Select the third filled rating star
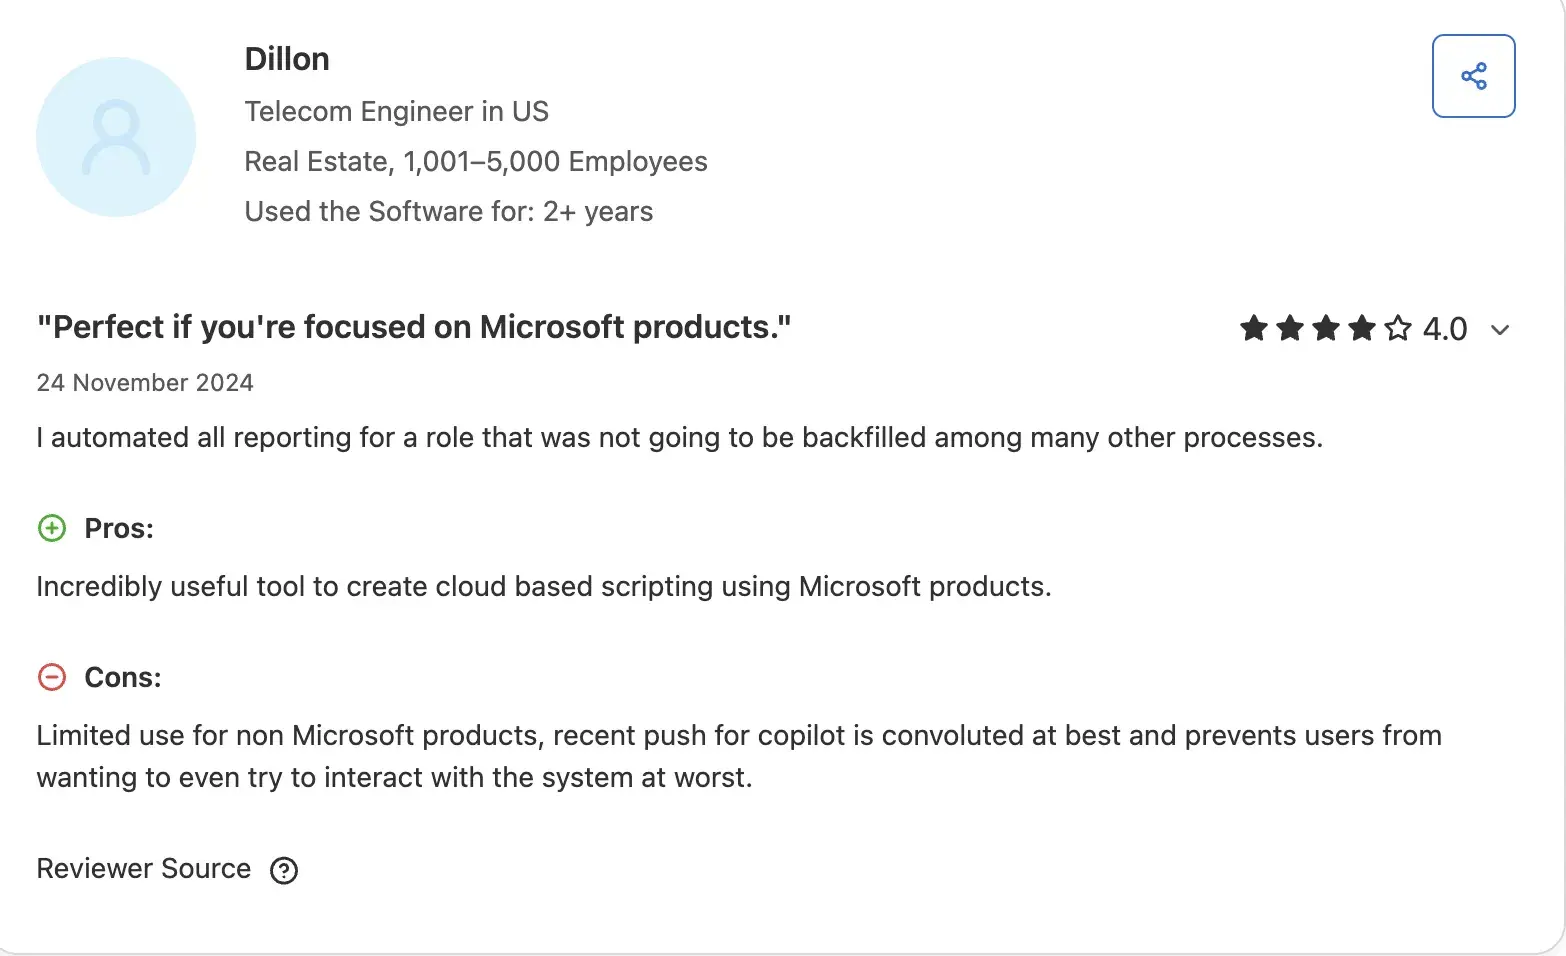This screenshot has height=956, width=1566. (1326, 328)
